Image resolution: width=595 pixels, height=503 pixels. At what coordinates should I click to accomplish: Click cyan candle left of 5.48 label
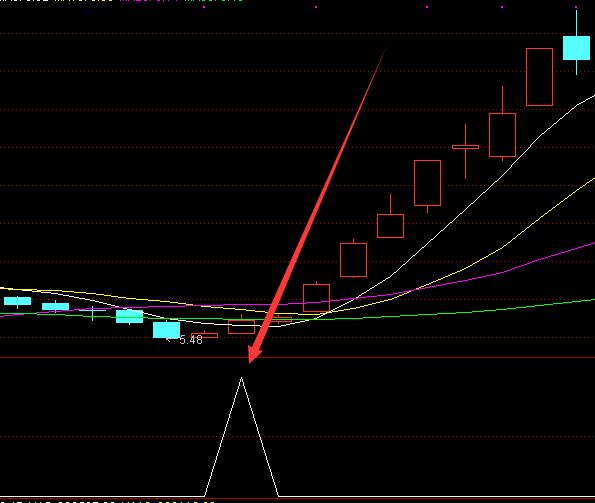coord(166,330)
